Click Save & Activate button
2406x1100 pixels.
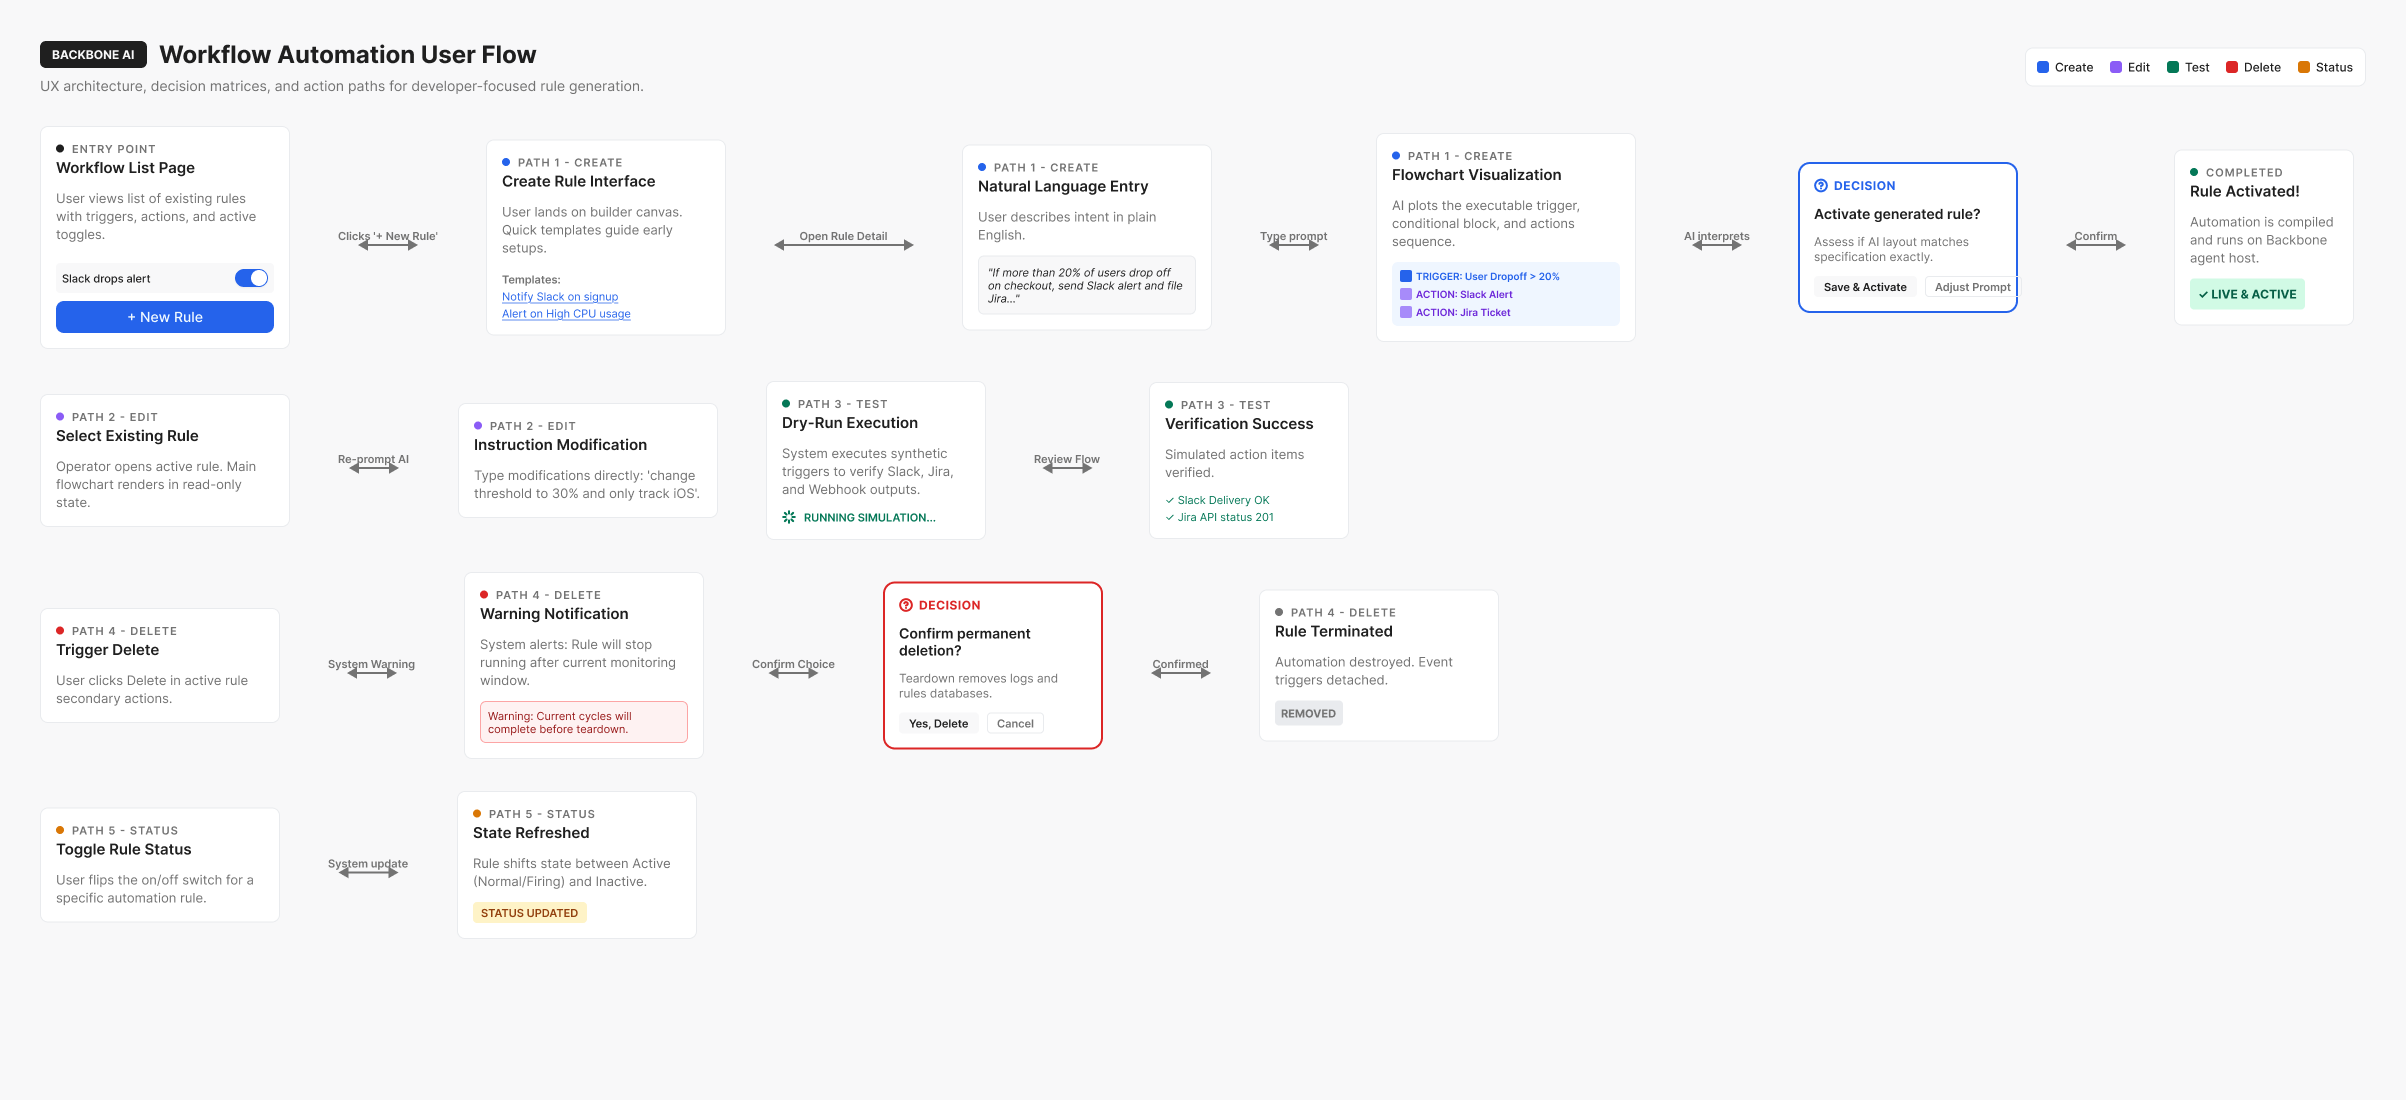coord(1865,287)
